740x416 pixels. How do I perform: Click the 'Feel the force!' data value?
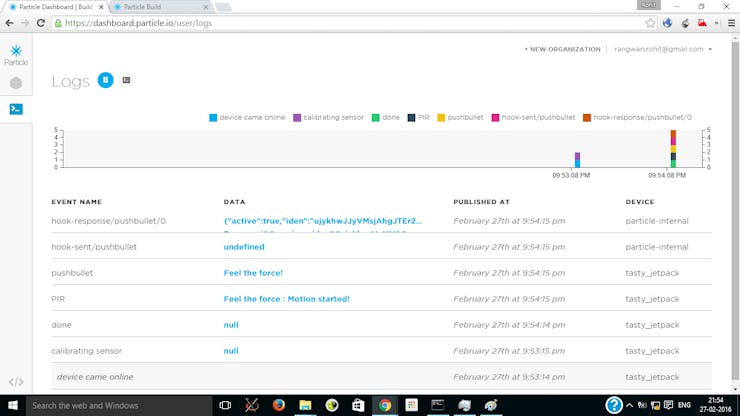253,273
